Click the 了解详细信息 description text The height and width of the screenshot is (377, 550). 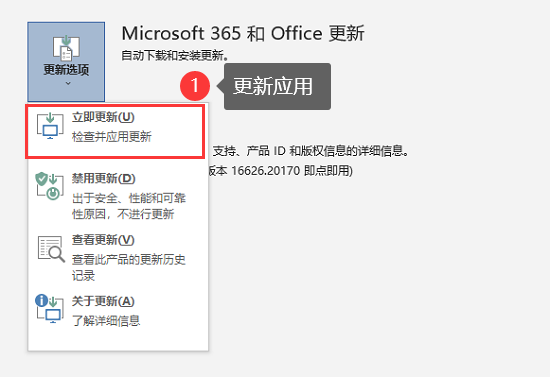point(106,321)
